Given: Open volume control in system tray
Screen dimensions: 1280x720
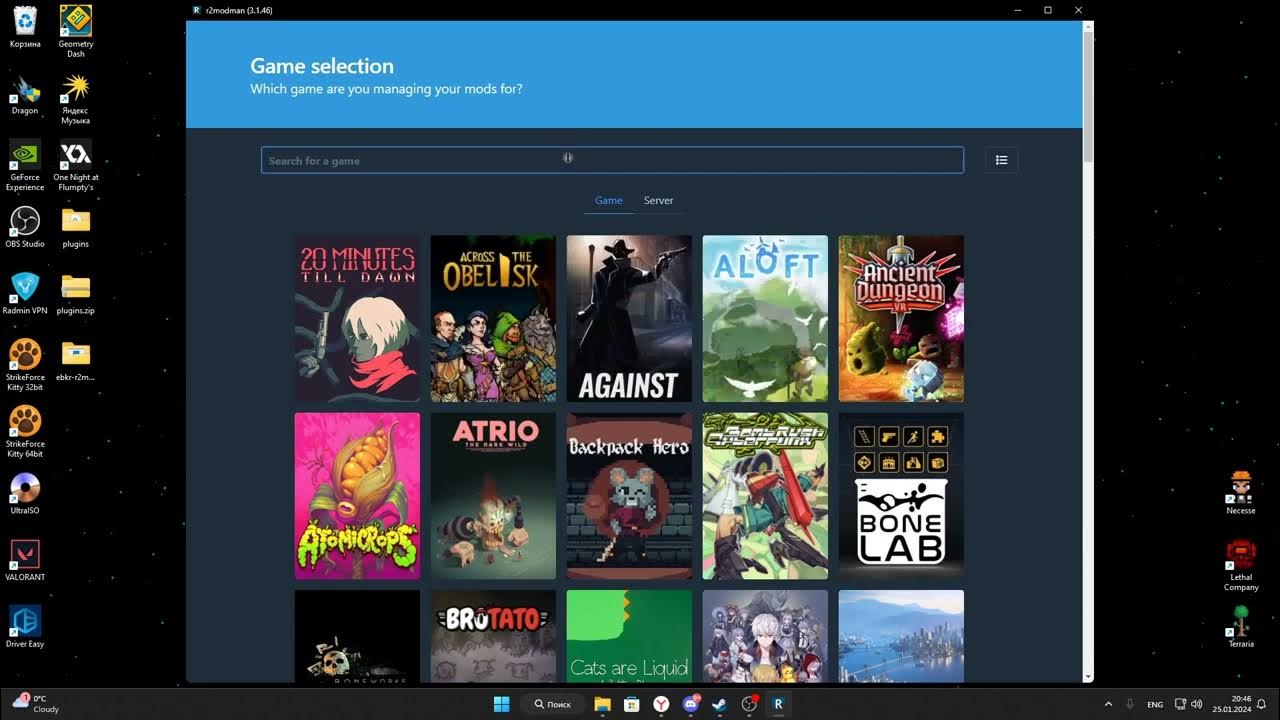Looking at the screenshot, I should 1197,704.
